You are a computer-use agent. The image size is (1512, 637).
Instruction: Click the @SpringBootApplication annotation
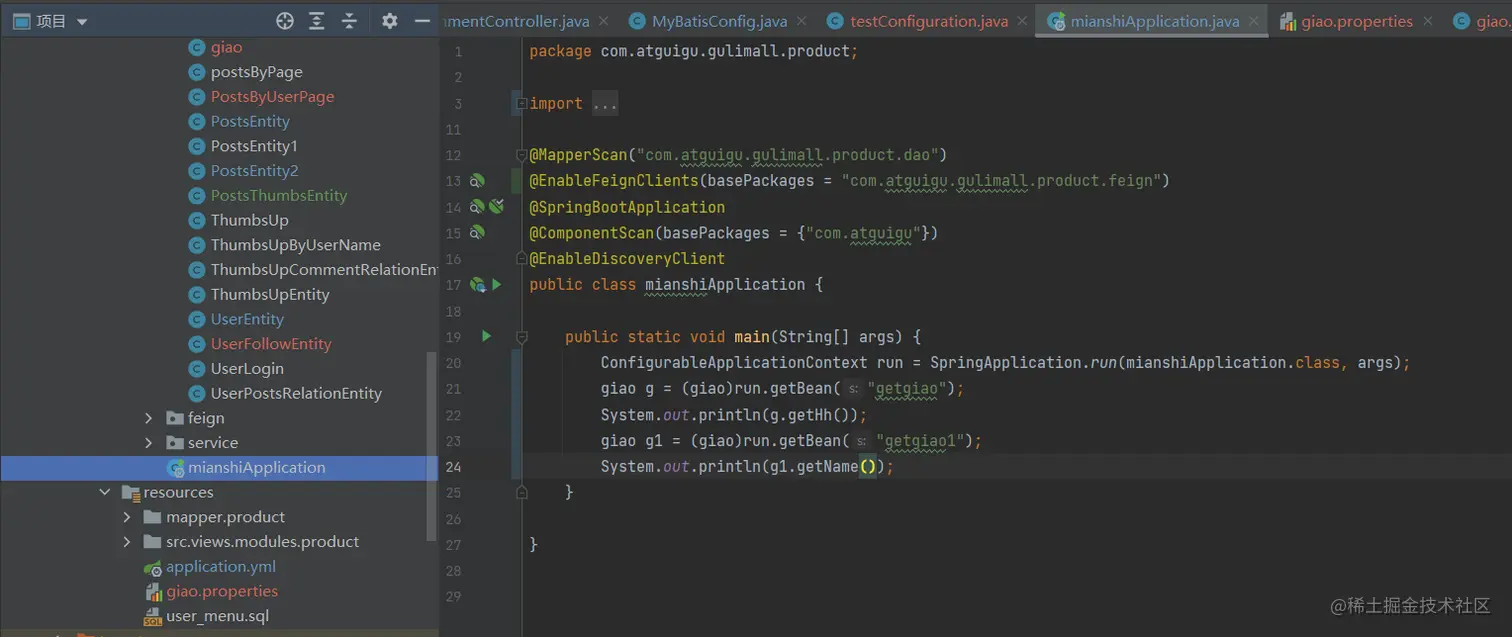[x=627, y=207]
